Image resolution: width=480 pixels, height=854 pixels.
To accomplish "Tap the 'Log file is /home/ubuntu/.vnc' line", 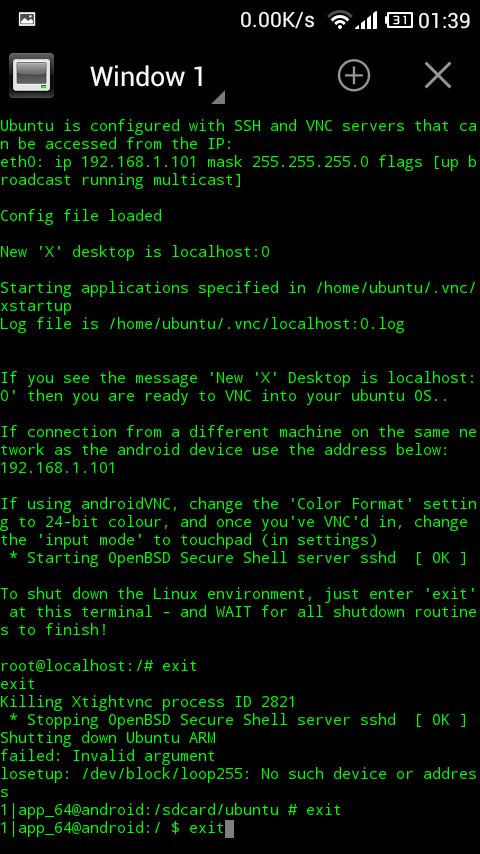I will (202, 325).
